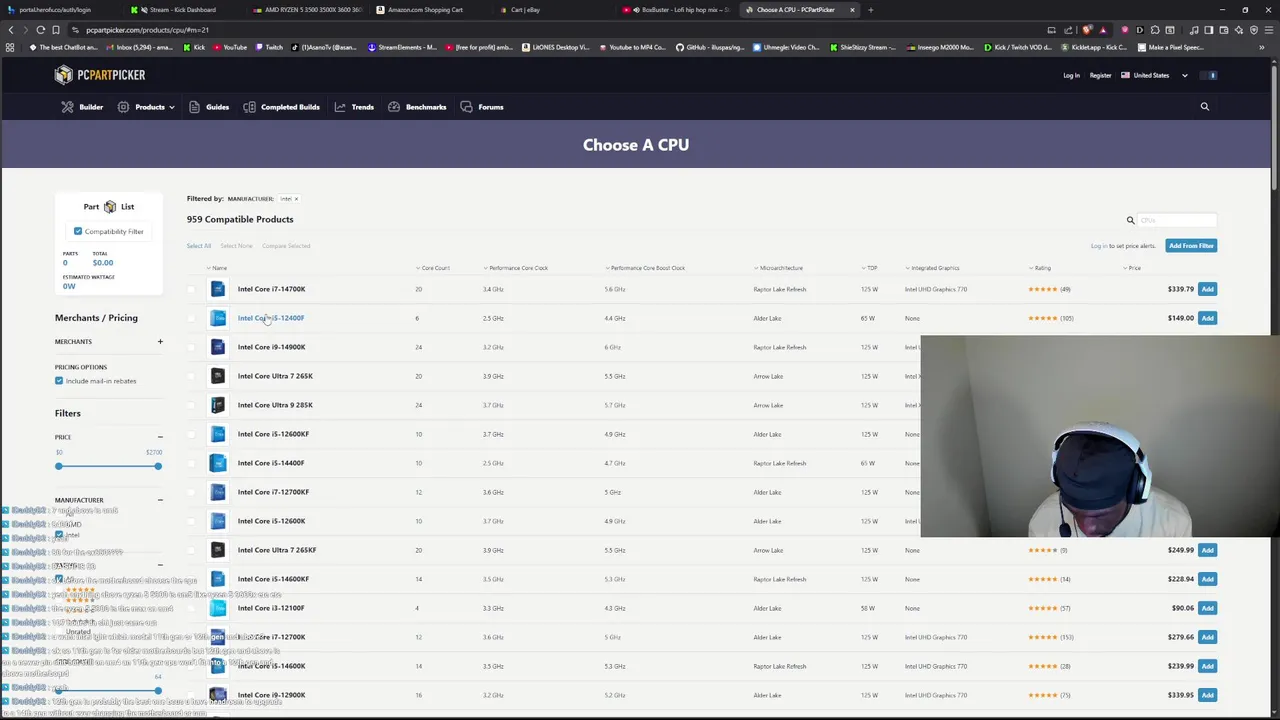The image size is (1280, 720).
Task: Click the Part List box icon
Action: [109, 207]
